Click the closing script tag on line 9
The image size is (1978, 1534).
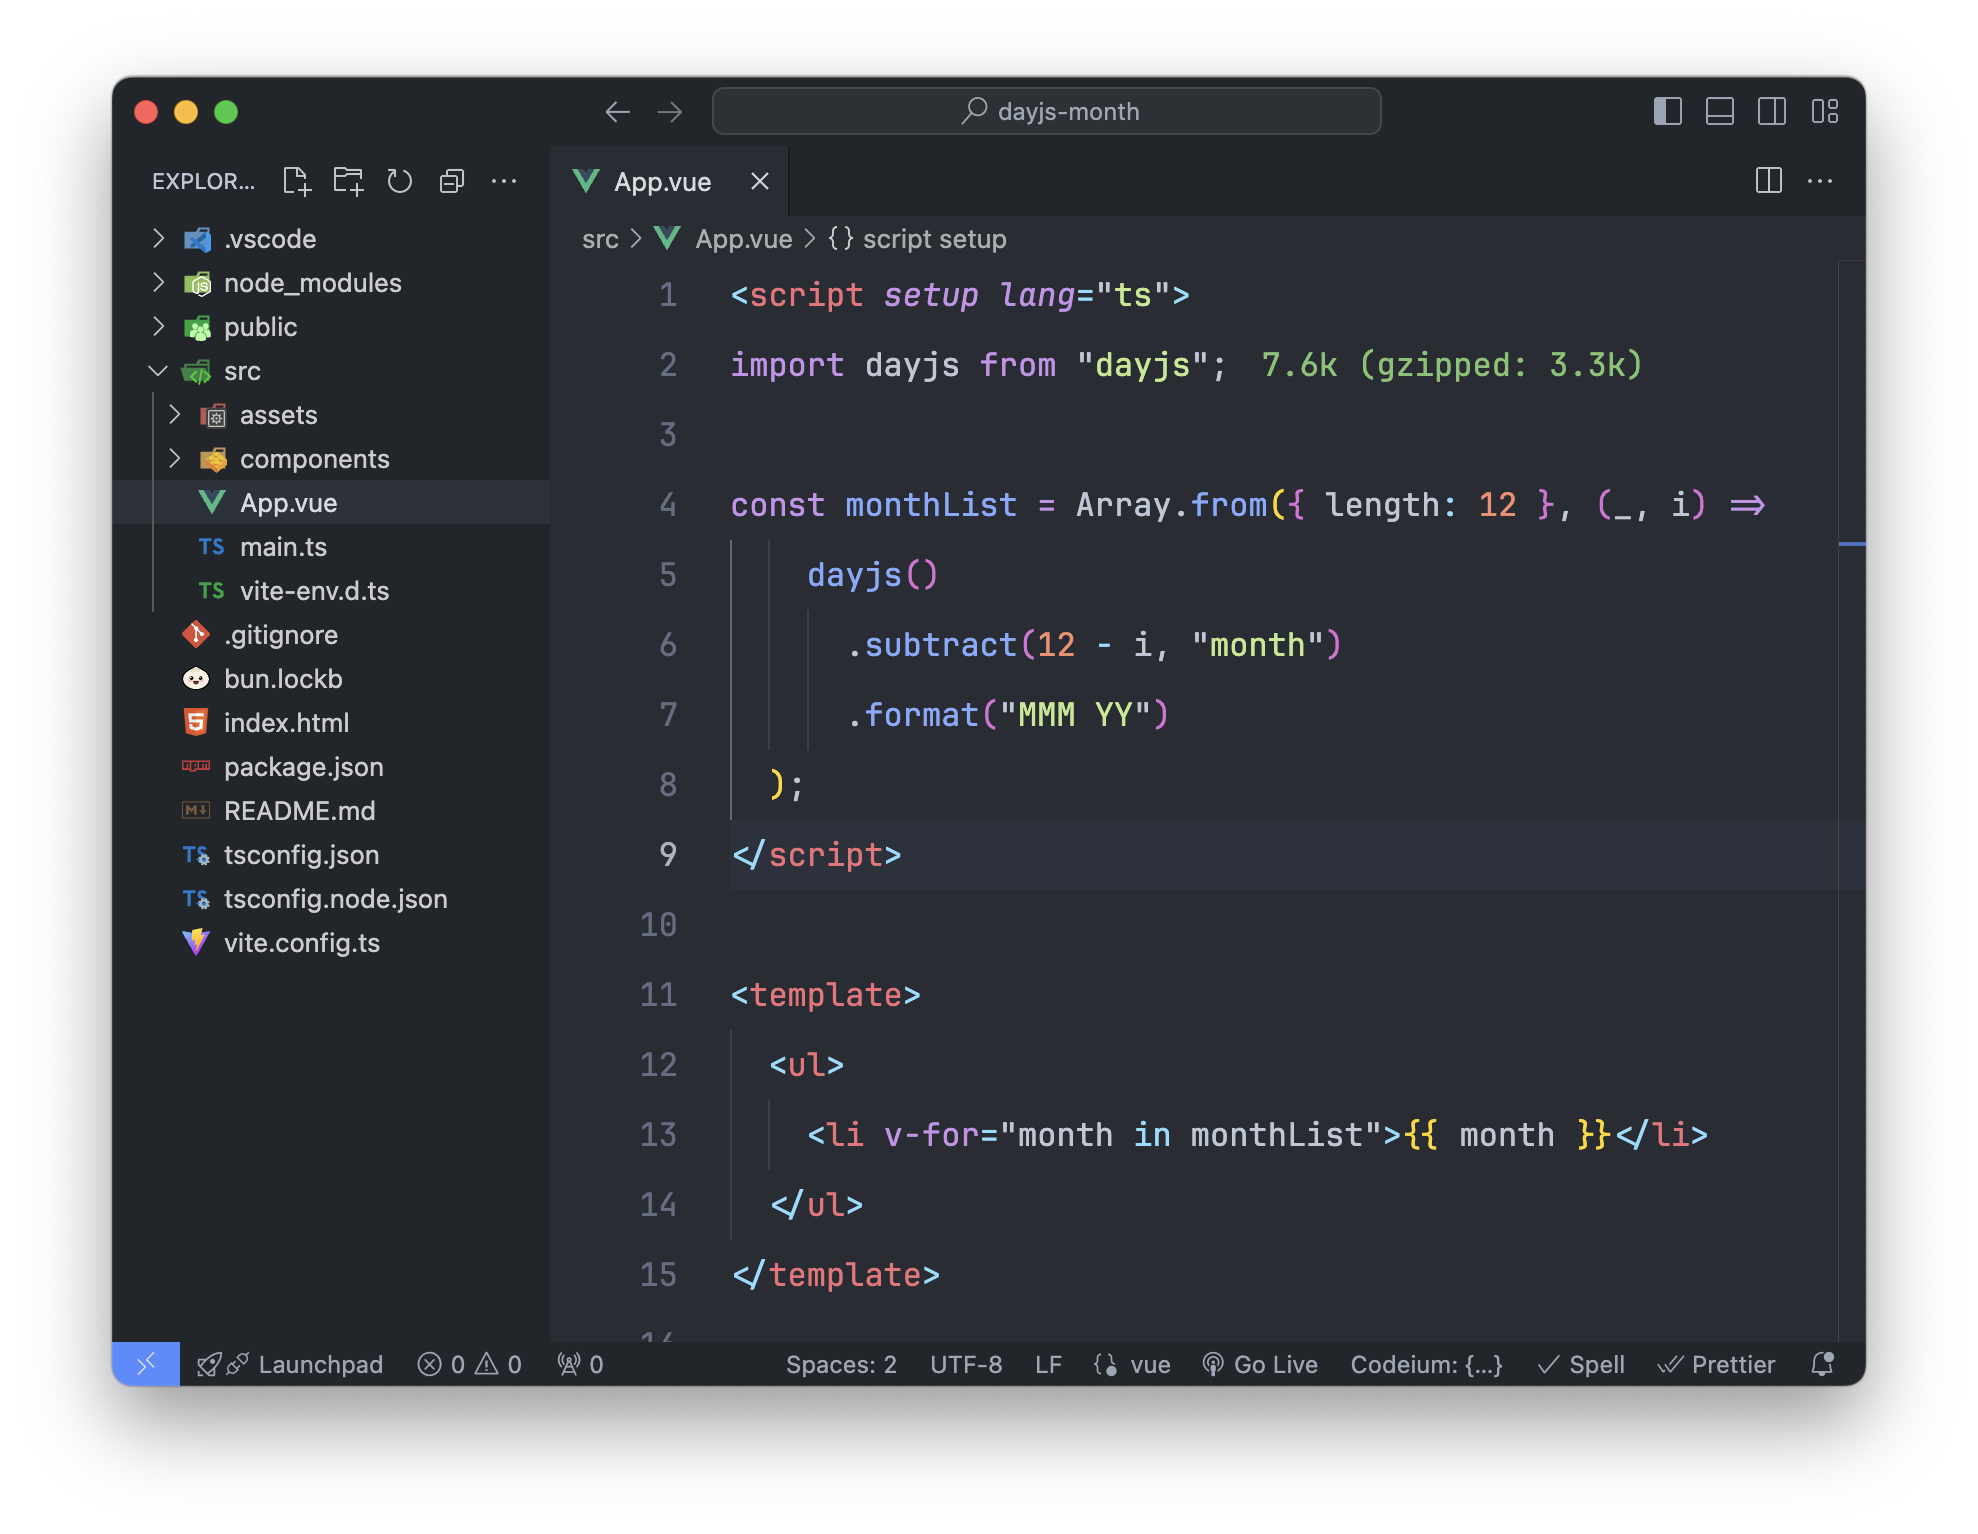817,855
